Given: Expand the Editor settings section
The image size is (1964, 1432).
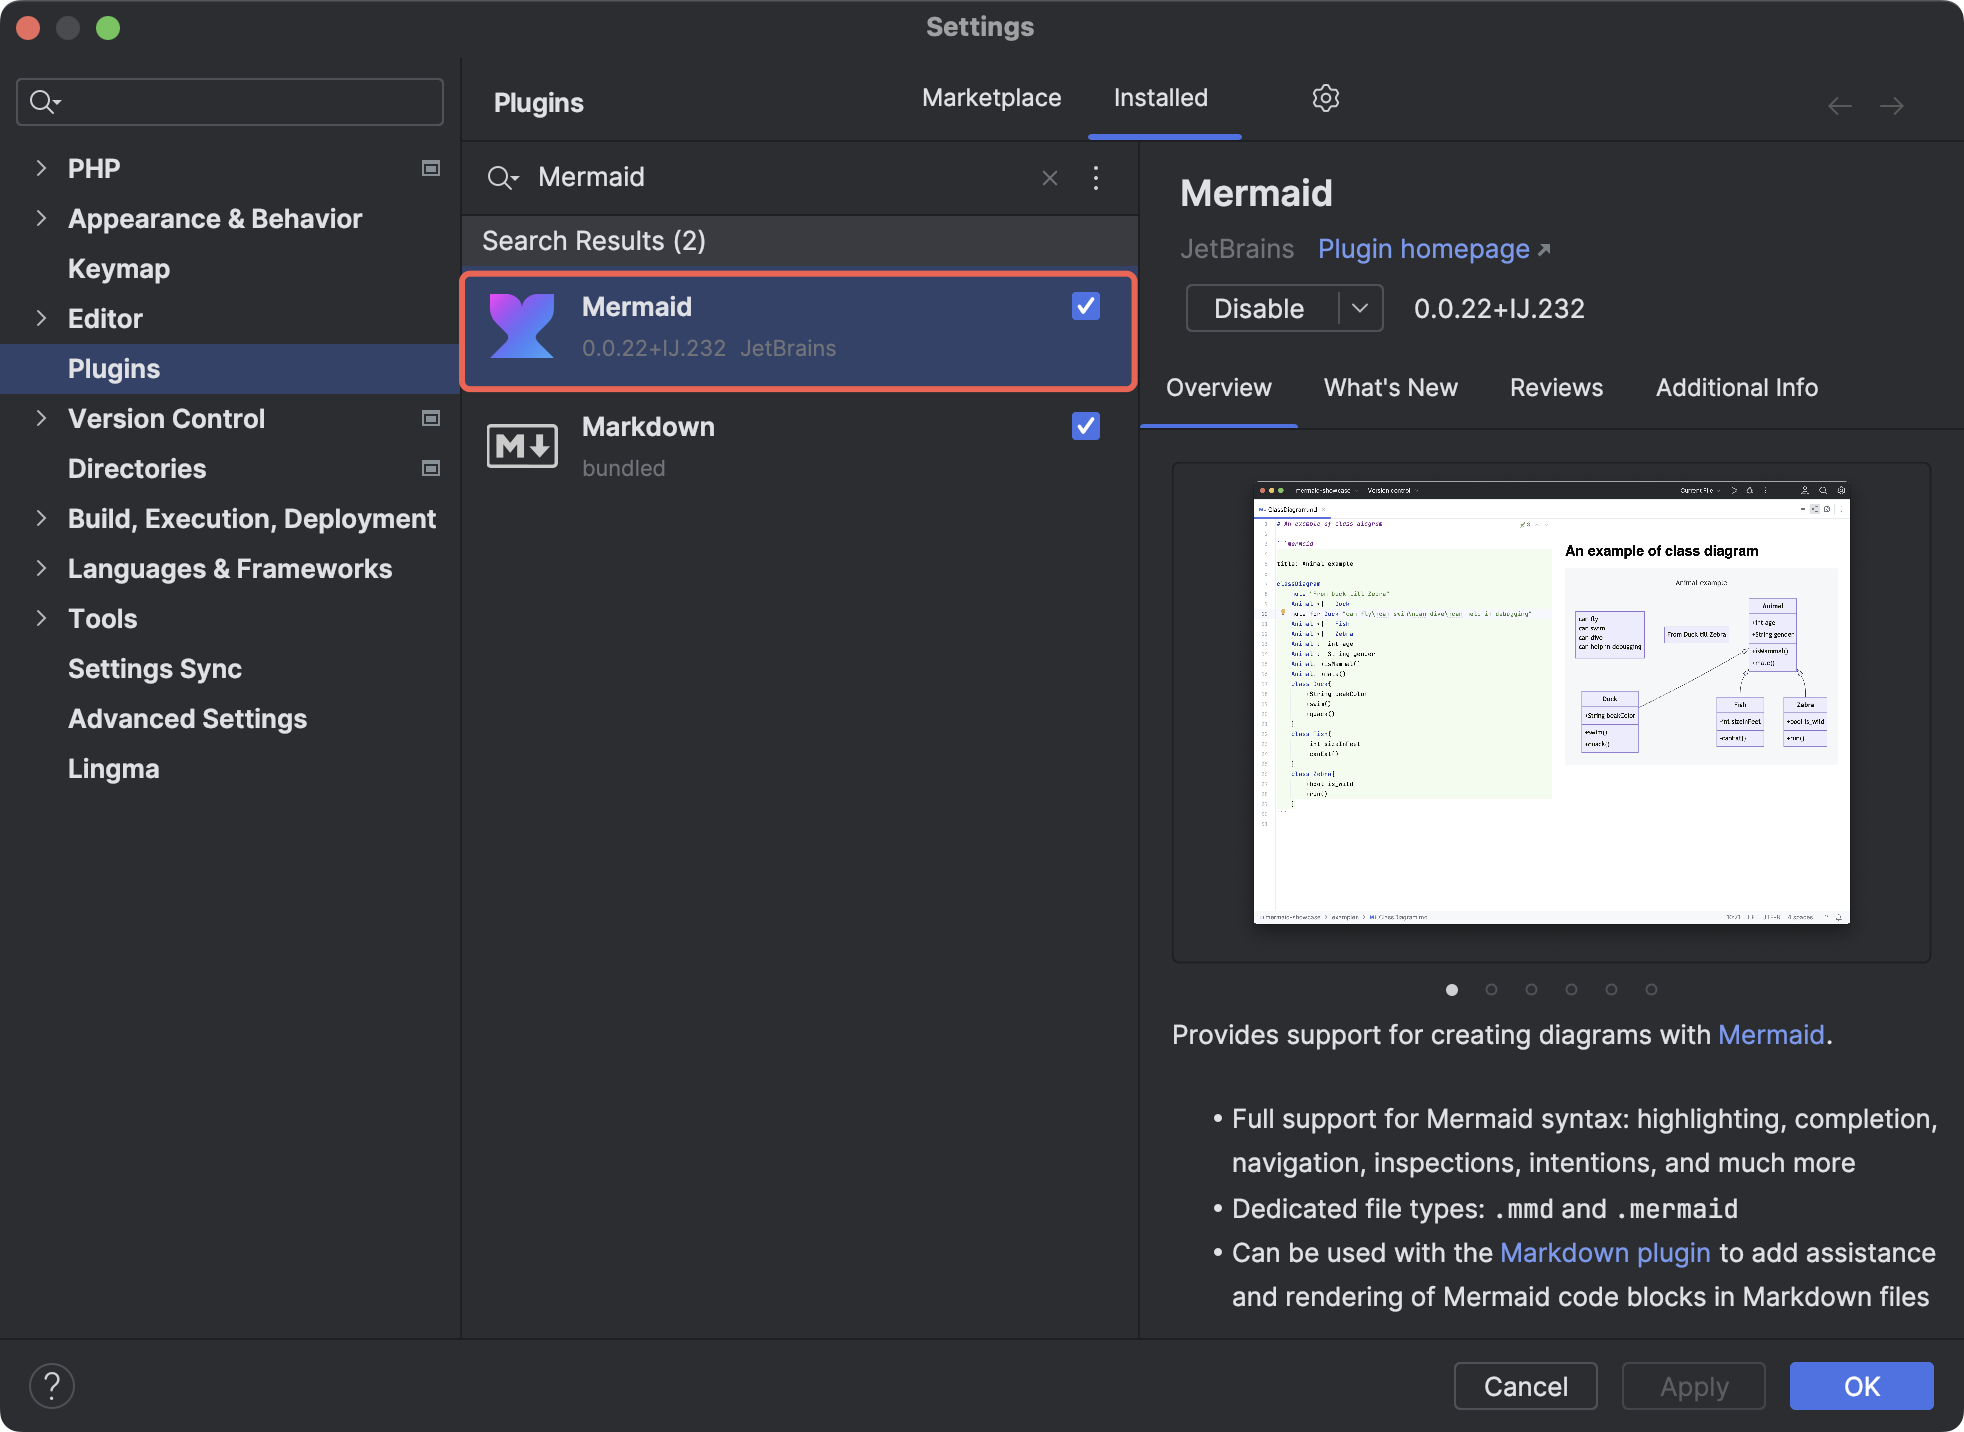Looking at the screenshot, I should 41,318.
